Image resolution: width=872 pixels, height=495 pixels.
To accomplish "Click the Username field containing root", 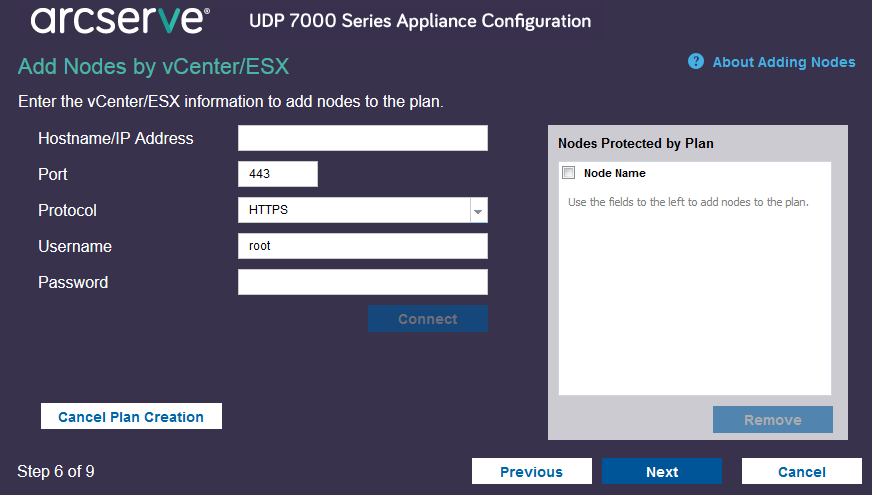I will (x=362, y=246).
